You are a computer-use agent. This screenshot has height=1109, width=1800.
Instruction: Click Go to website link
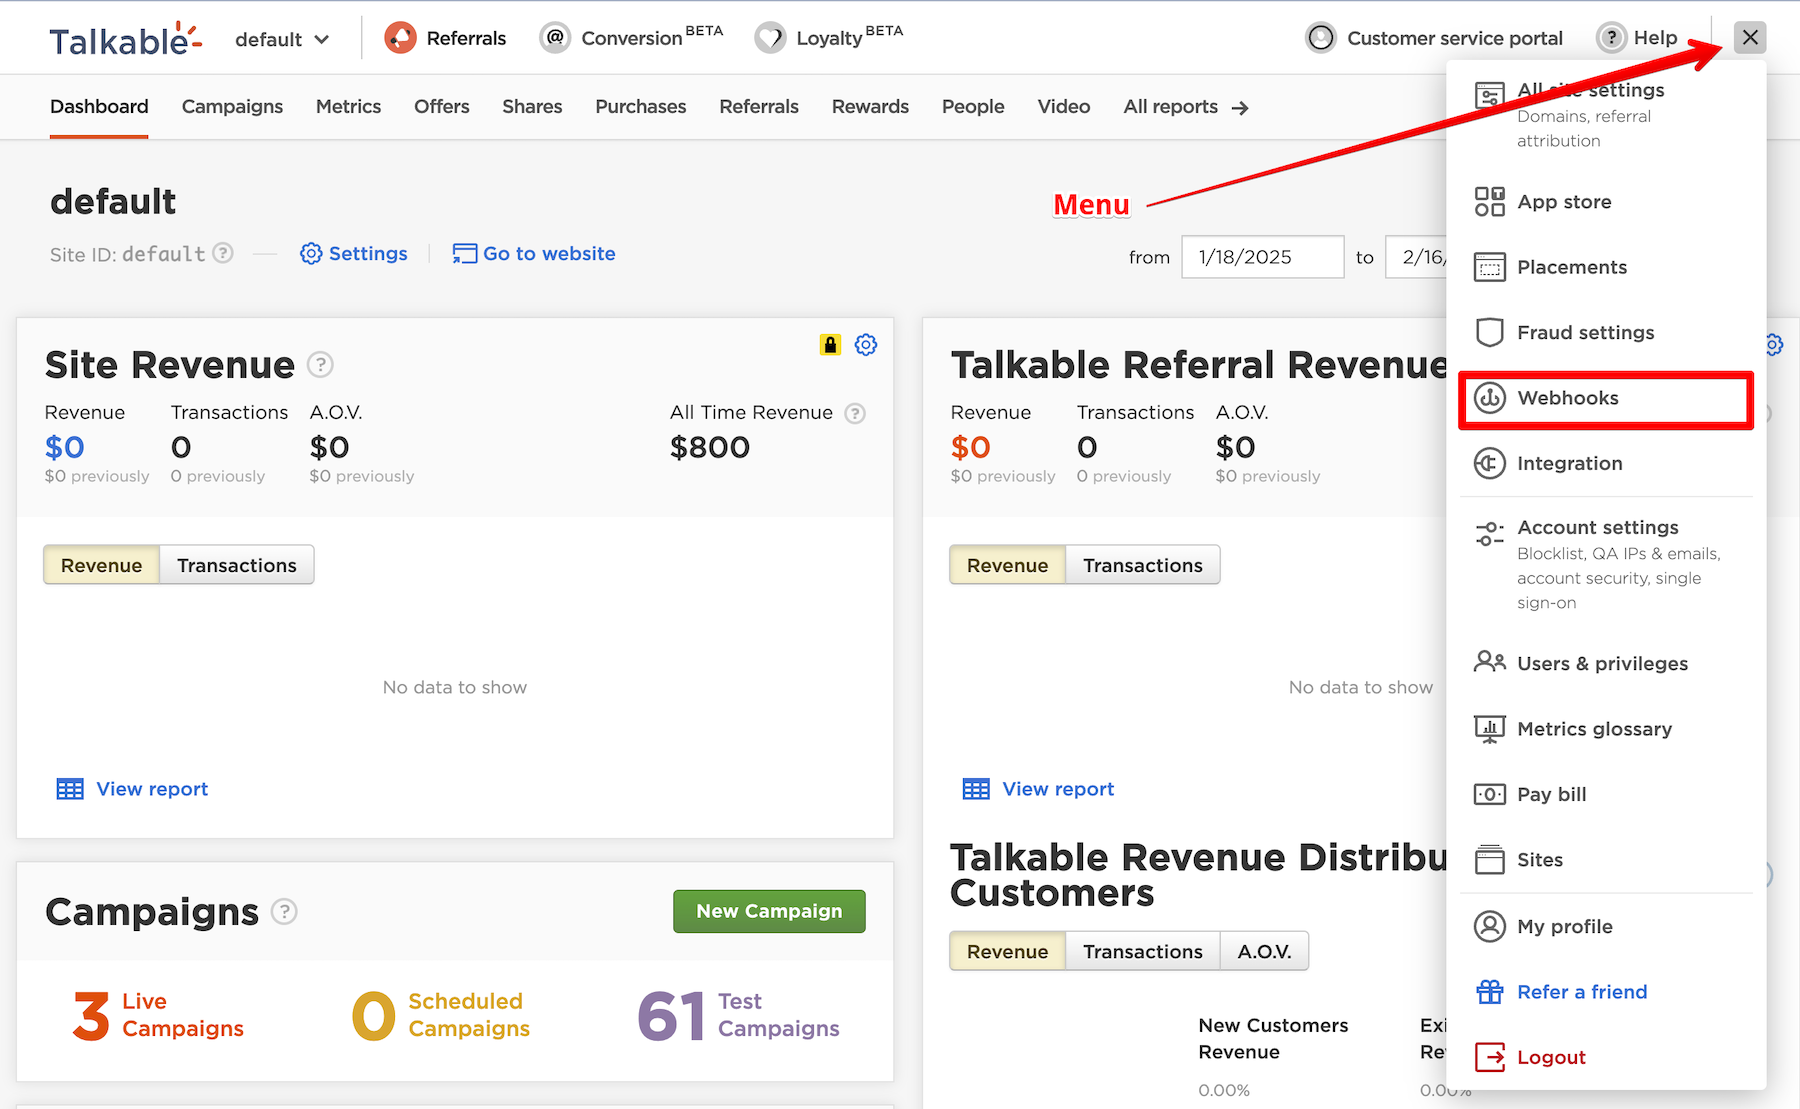pos(534,253)
